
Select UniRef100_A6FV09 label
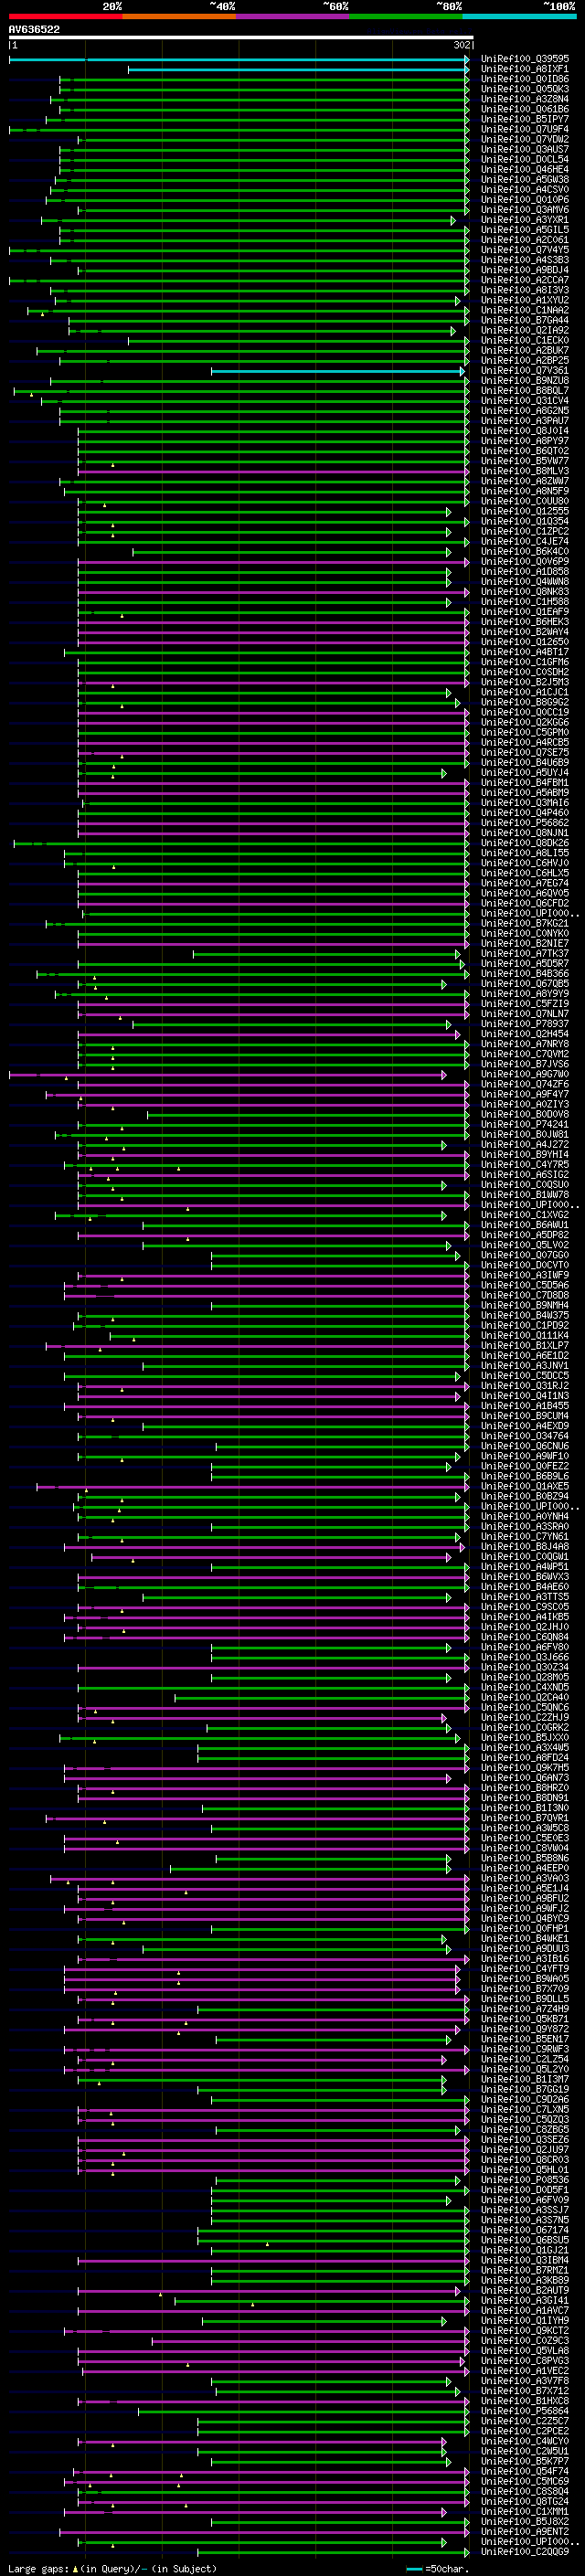coord(525,2200)
